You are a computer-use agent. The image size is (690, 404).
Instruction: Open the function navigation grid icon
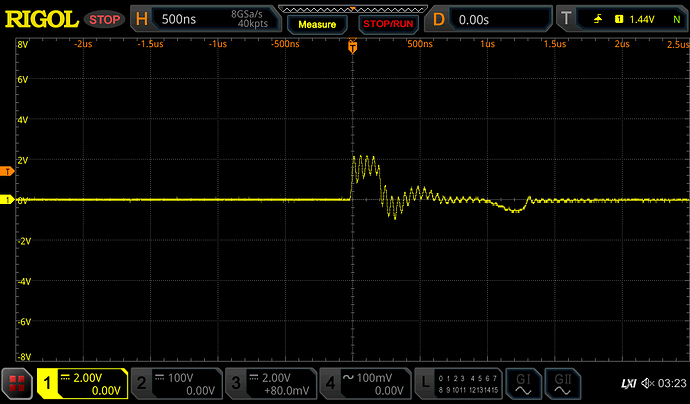[x=17, y=383]
